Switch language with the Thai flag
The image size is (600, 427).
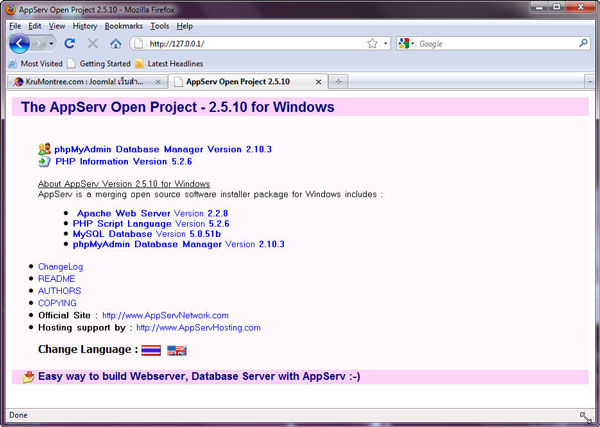(x=151, y=350)
